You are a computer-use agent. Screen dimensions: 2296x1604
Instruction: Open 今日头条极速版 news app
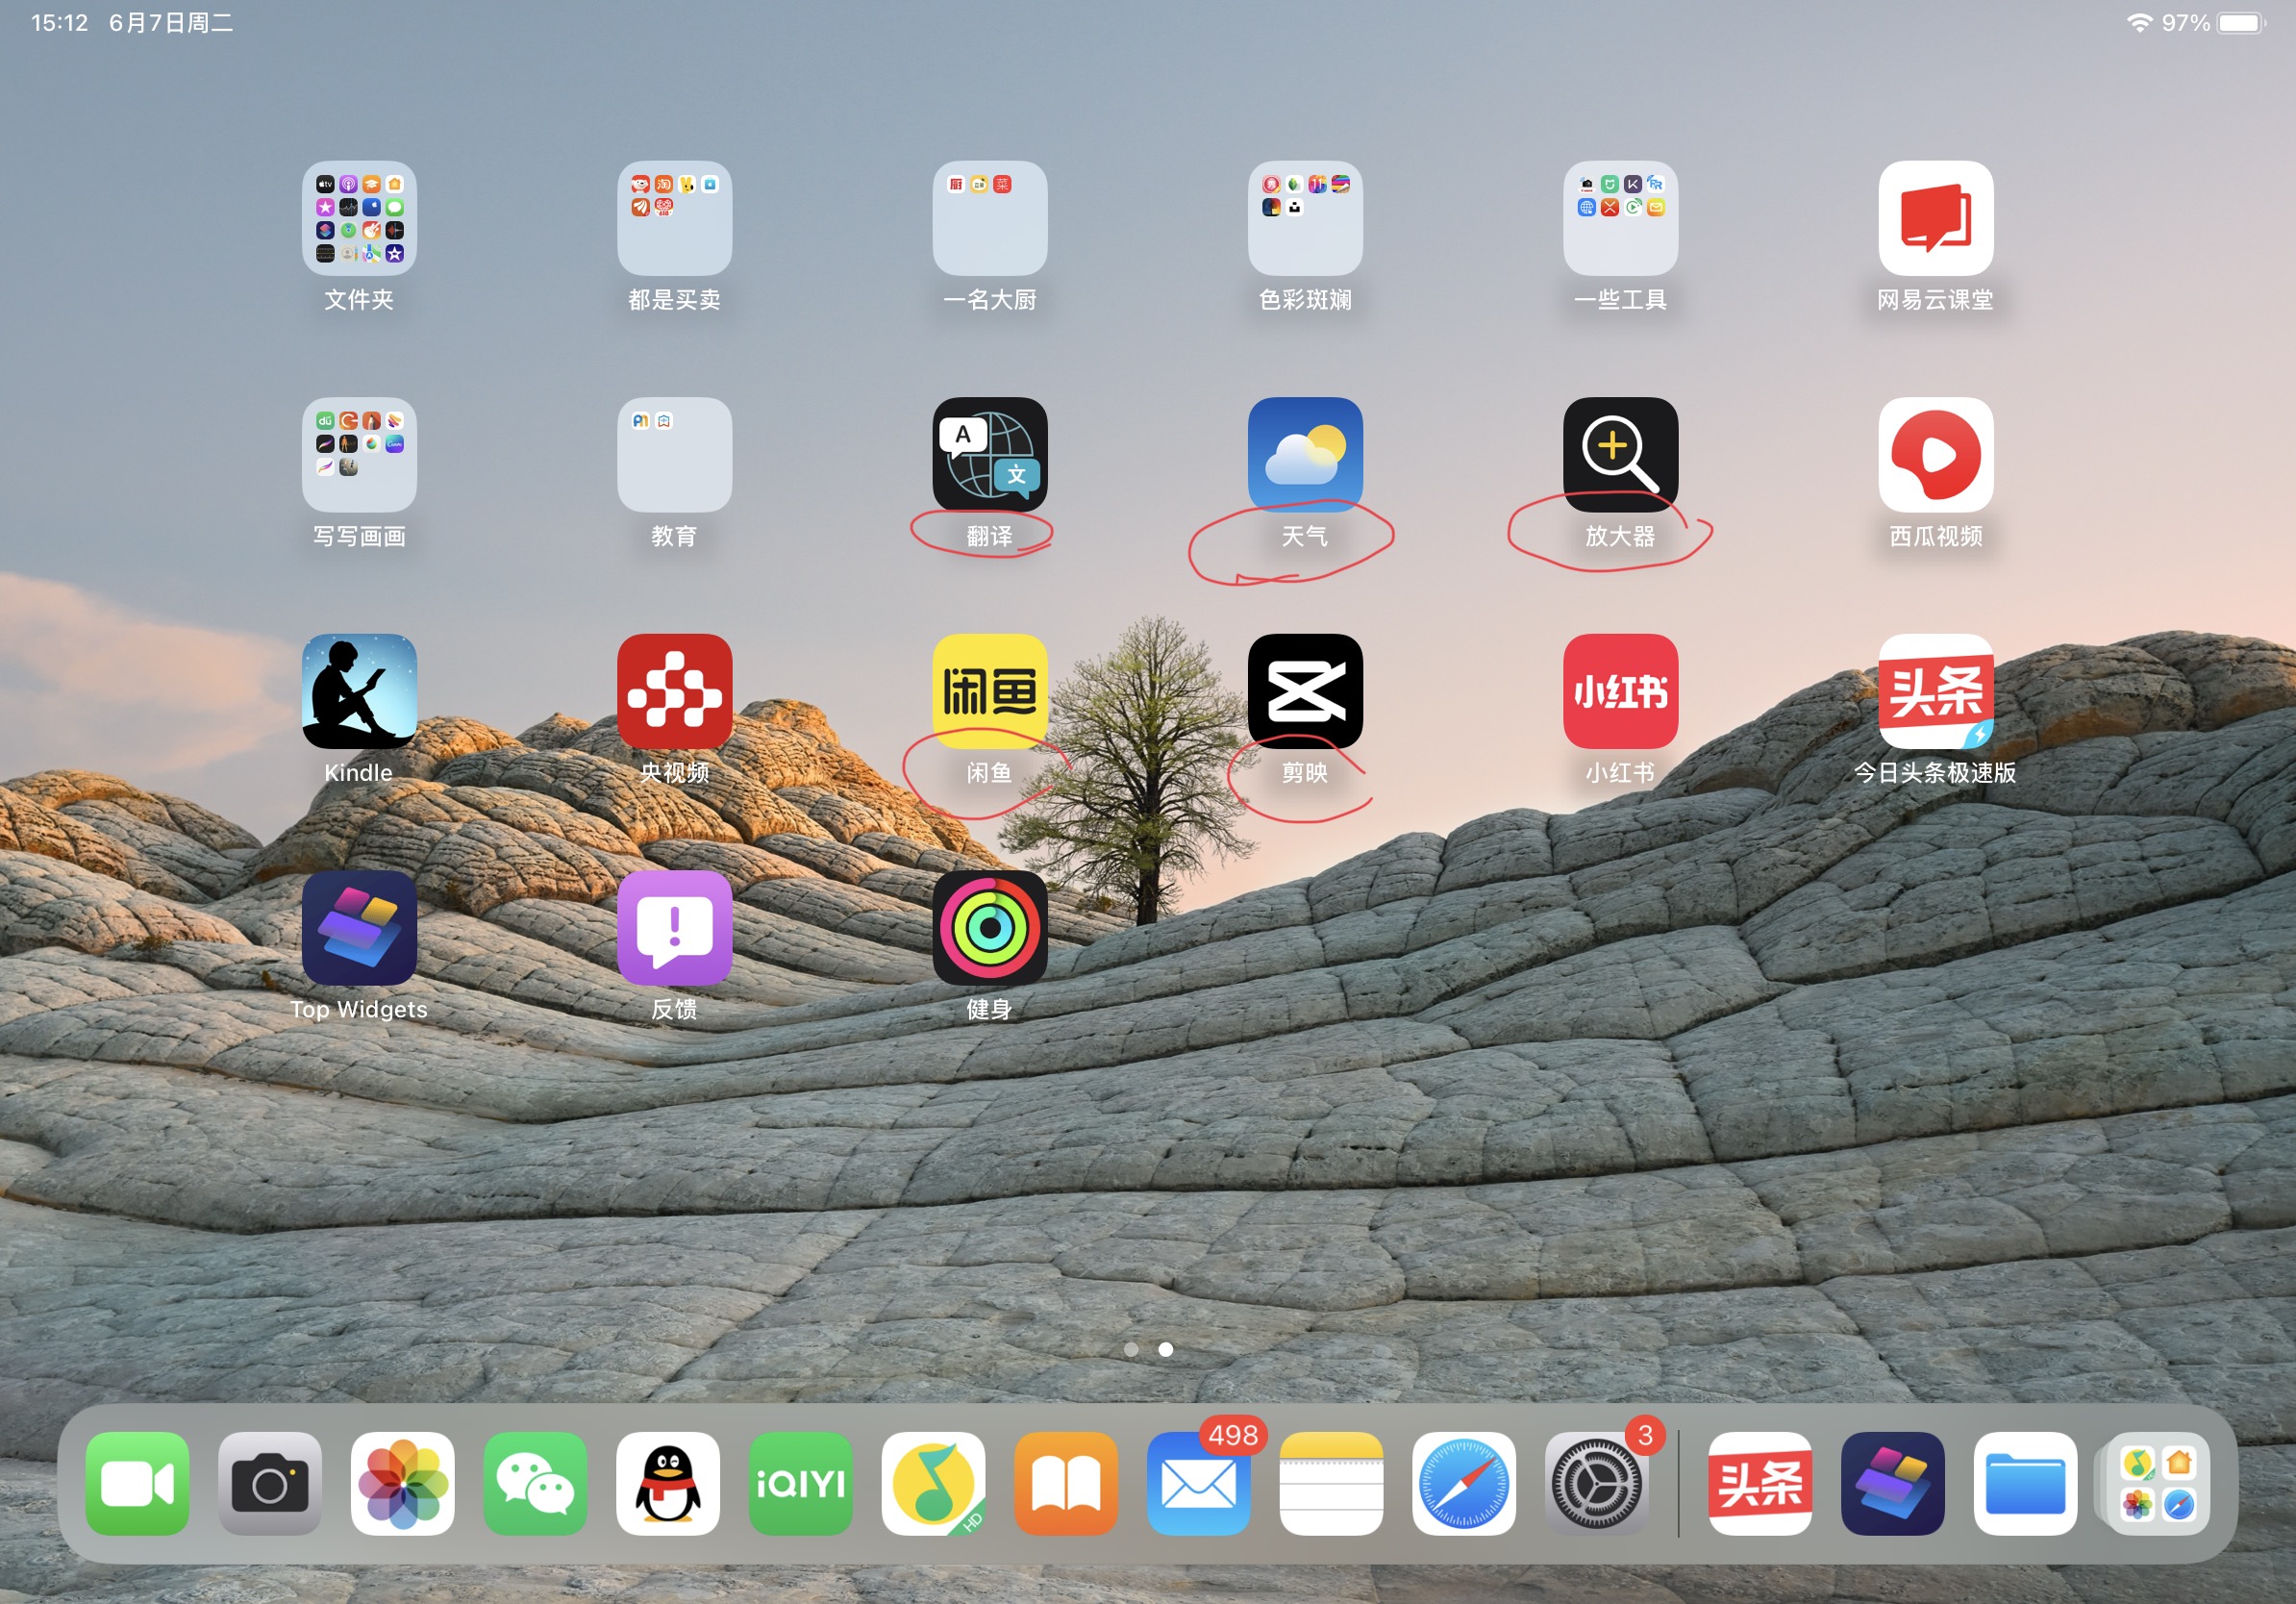[x=1934, y=692]
